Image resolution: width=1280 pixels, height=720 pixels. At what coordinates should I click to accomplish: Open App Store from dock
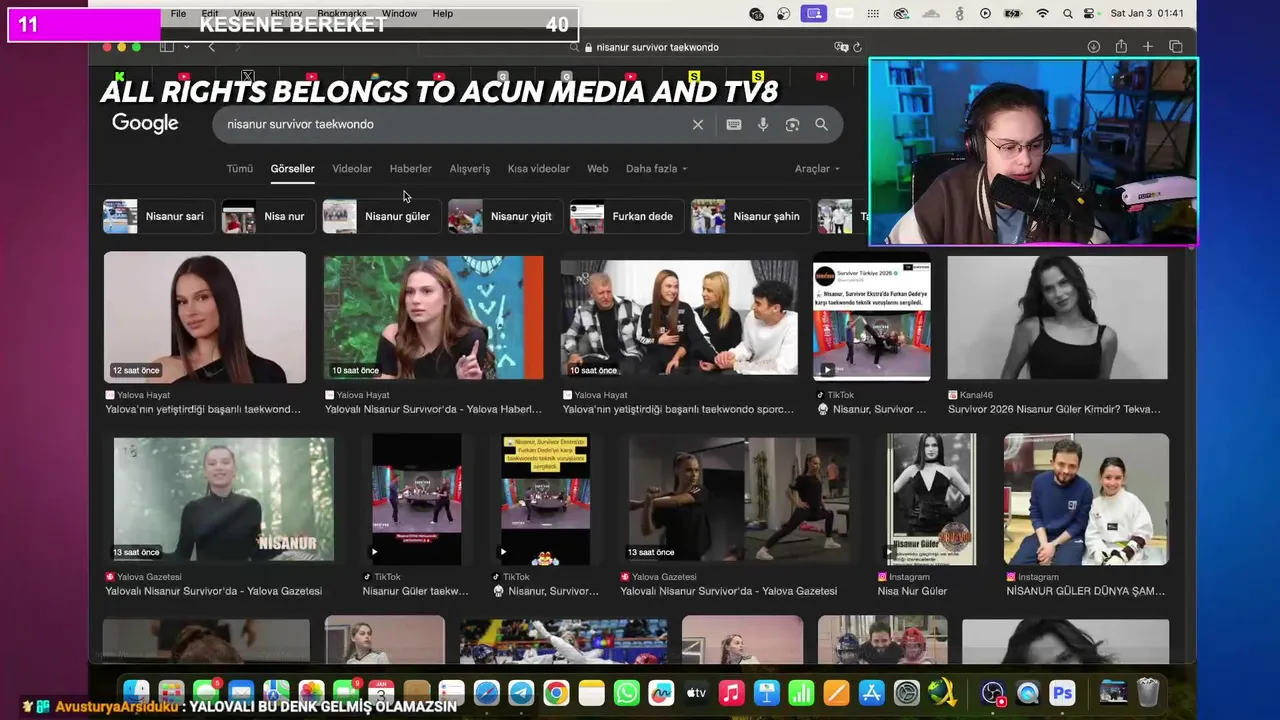872,693
